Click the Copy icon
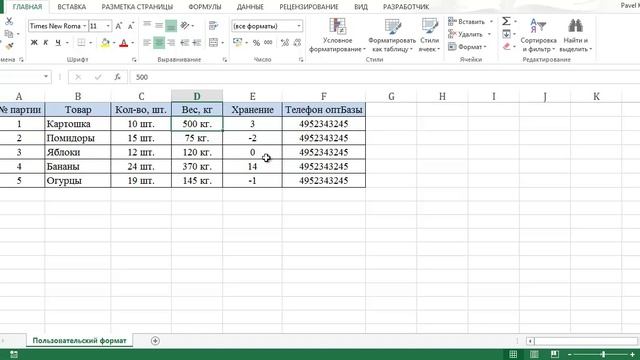640x360 pixels. click(9, 34)
